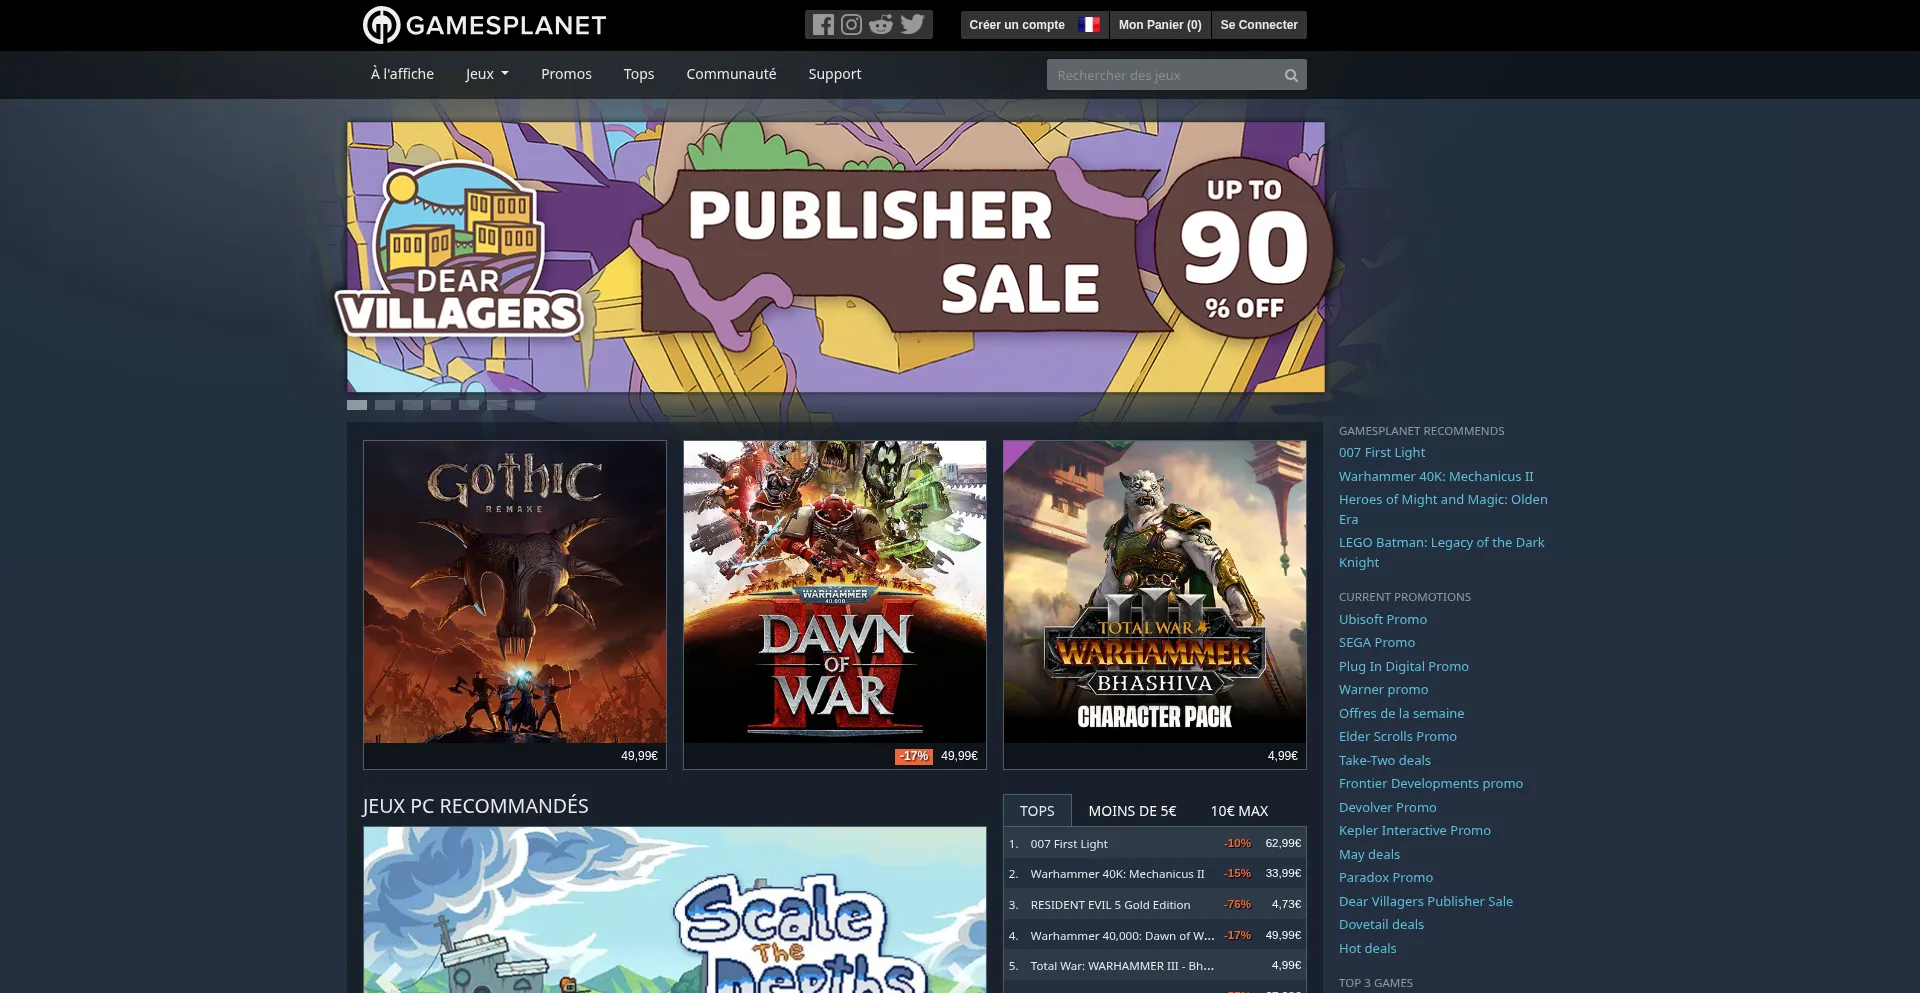1920x993 pixels.
Task: Open 007 First Light in tops list
Action: [1155, 843]
